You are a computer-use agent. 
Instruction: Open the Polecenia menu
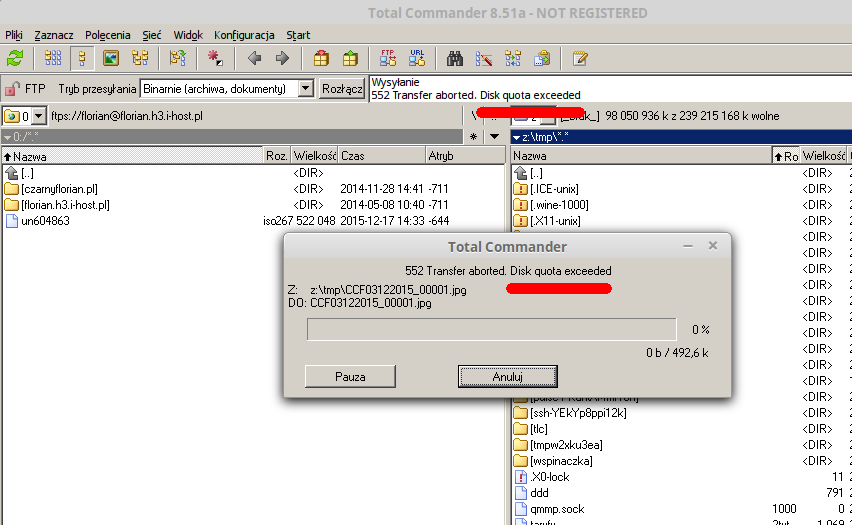pyautogui.click(x=108, y=35)
